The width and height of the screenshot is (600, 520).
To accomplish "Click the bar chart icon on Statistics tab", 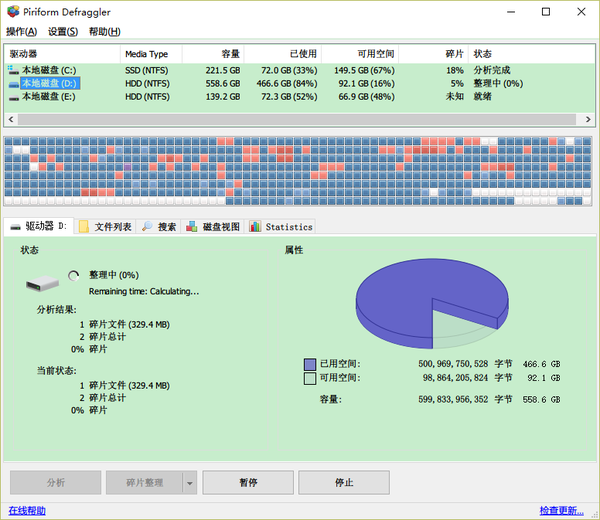I will click(x=255, y=227).
